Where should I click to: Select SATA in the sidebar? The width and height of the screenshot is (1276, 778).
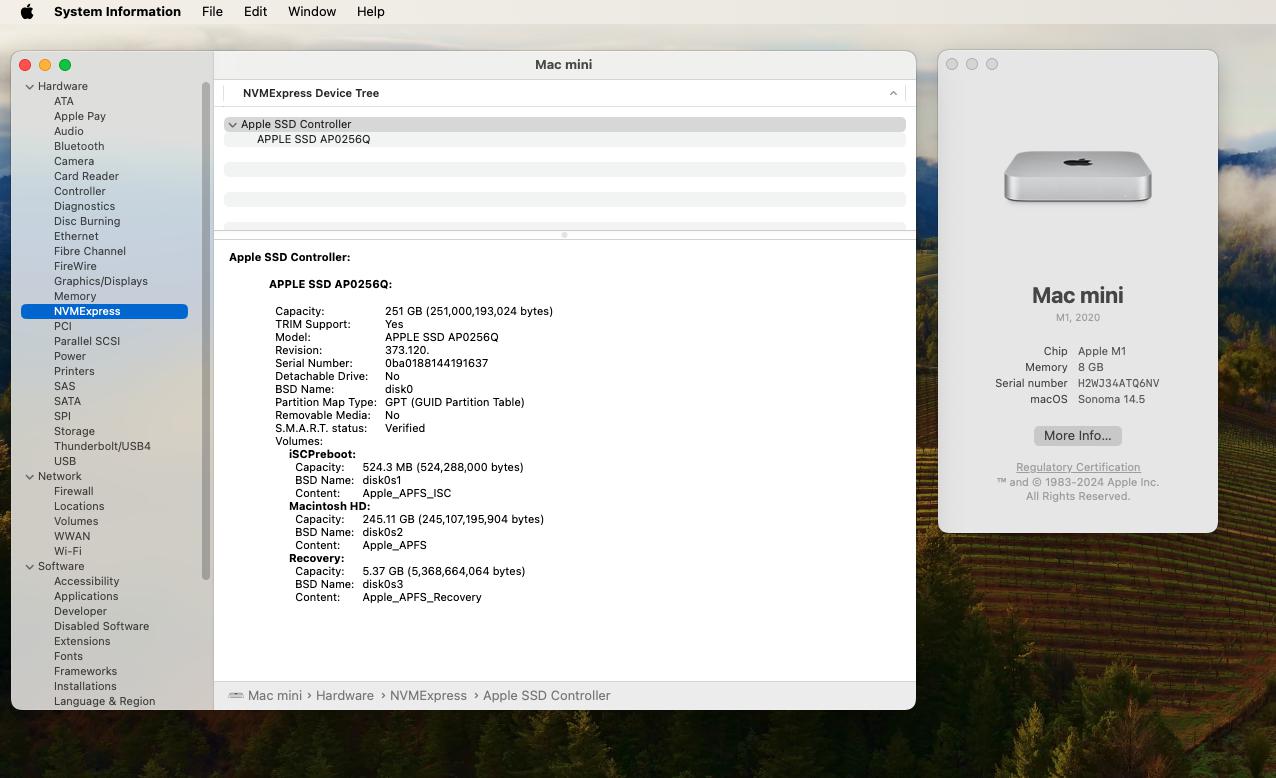68,401
